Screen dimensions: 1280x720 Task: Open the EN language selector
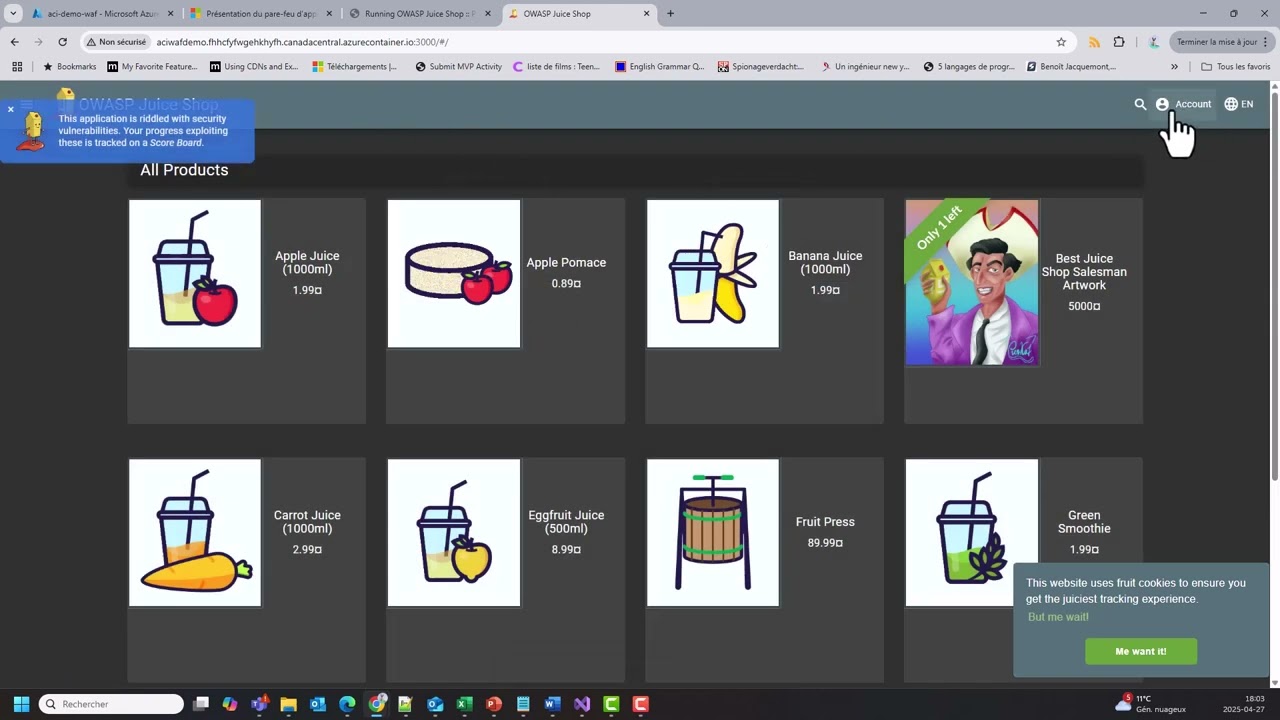pos(1238,104)
